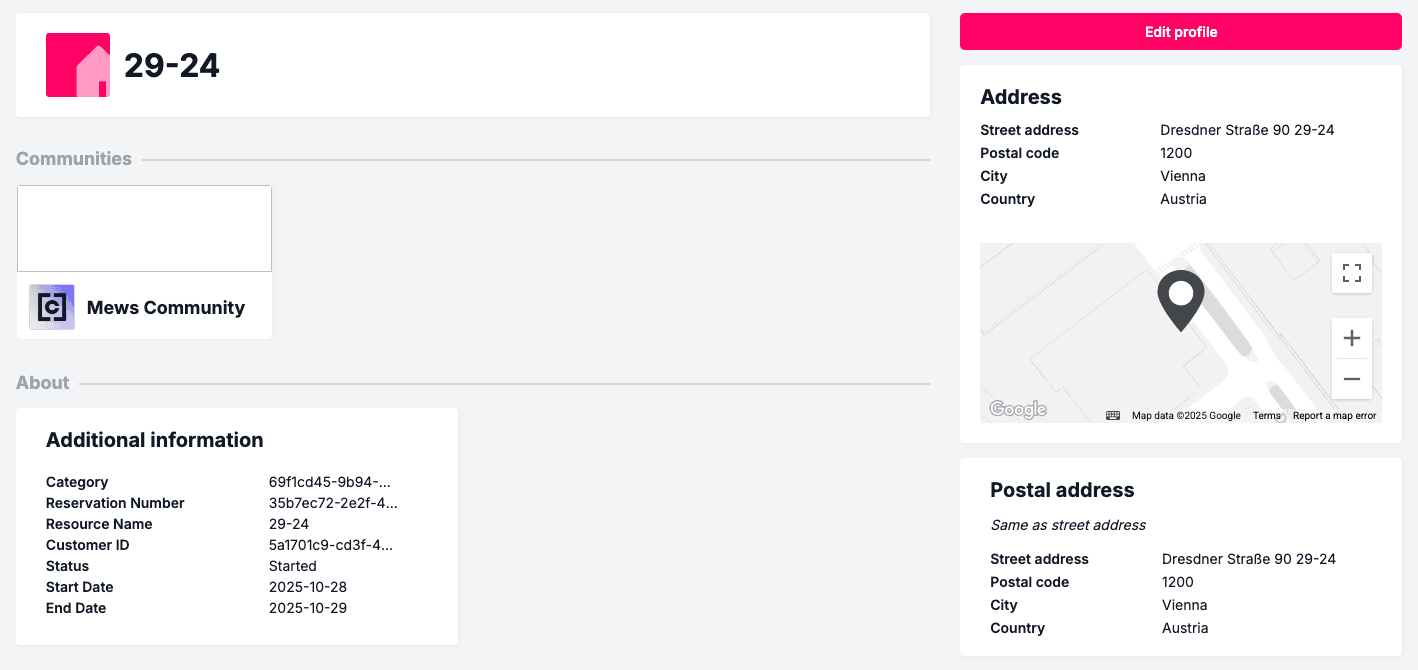The width and height of the screenshot is (1418, 670).
Task: Open the Mews Community card
Action: point(144,262)
